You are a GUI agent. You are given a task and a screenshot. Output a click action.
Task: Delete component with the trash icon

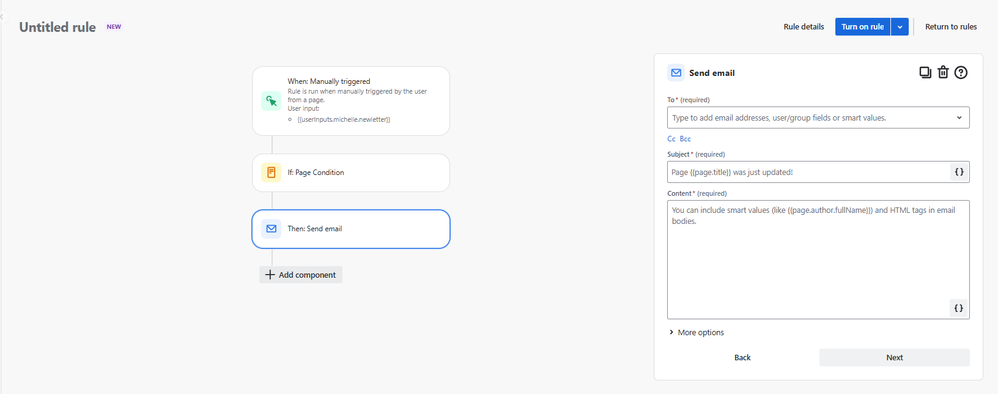click(943, 73)
